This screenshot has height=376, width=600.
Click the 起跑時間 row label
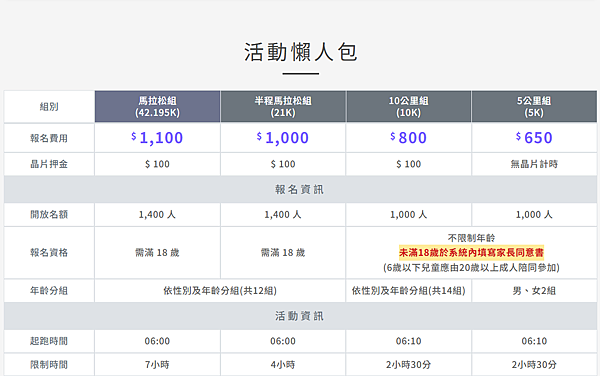(x=49, y=341)
